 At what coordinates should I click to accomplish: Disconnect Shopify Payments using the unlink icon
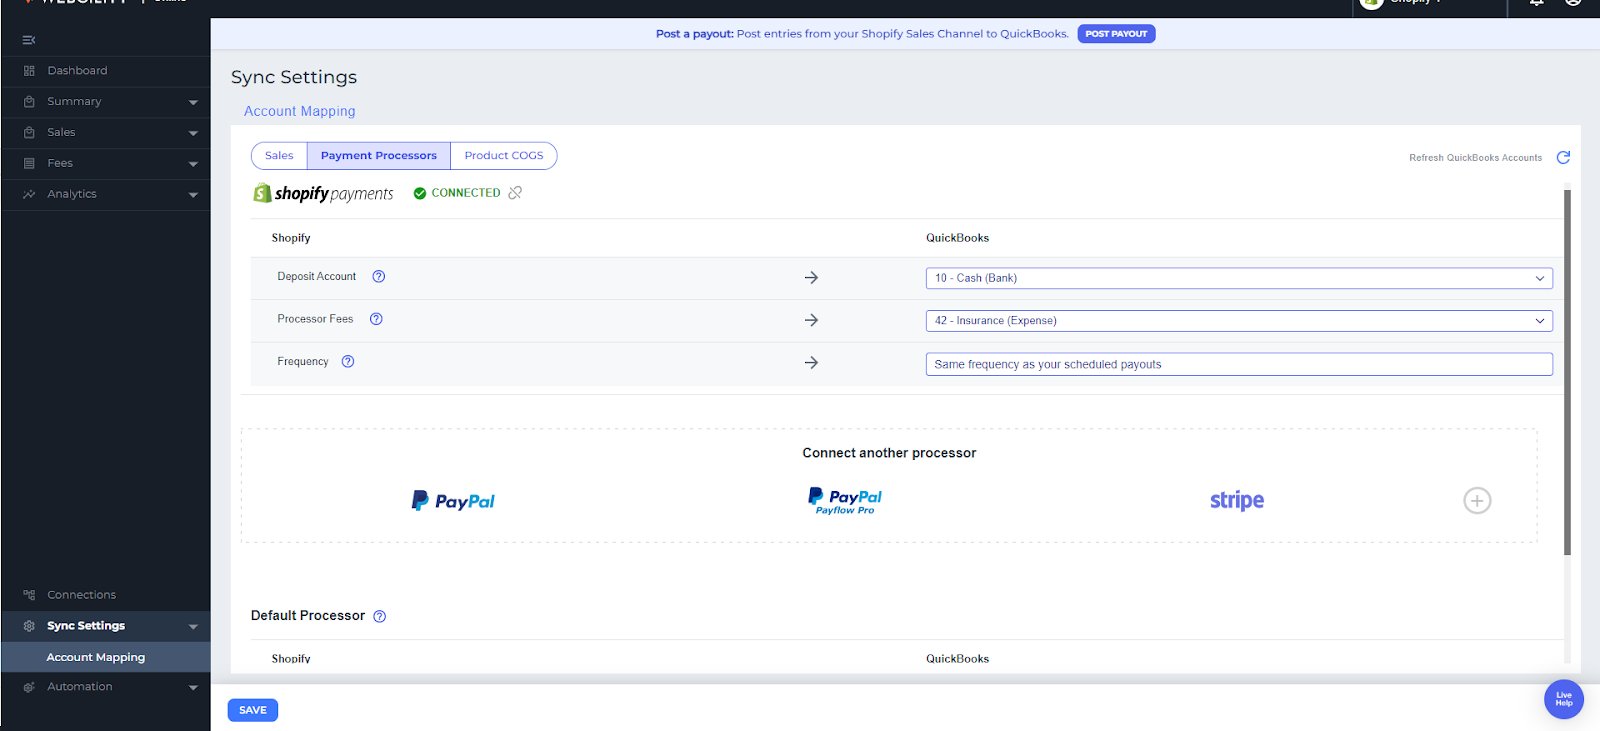pyautogui.click(x=515, y=193)
